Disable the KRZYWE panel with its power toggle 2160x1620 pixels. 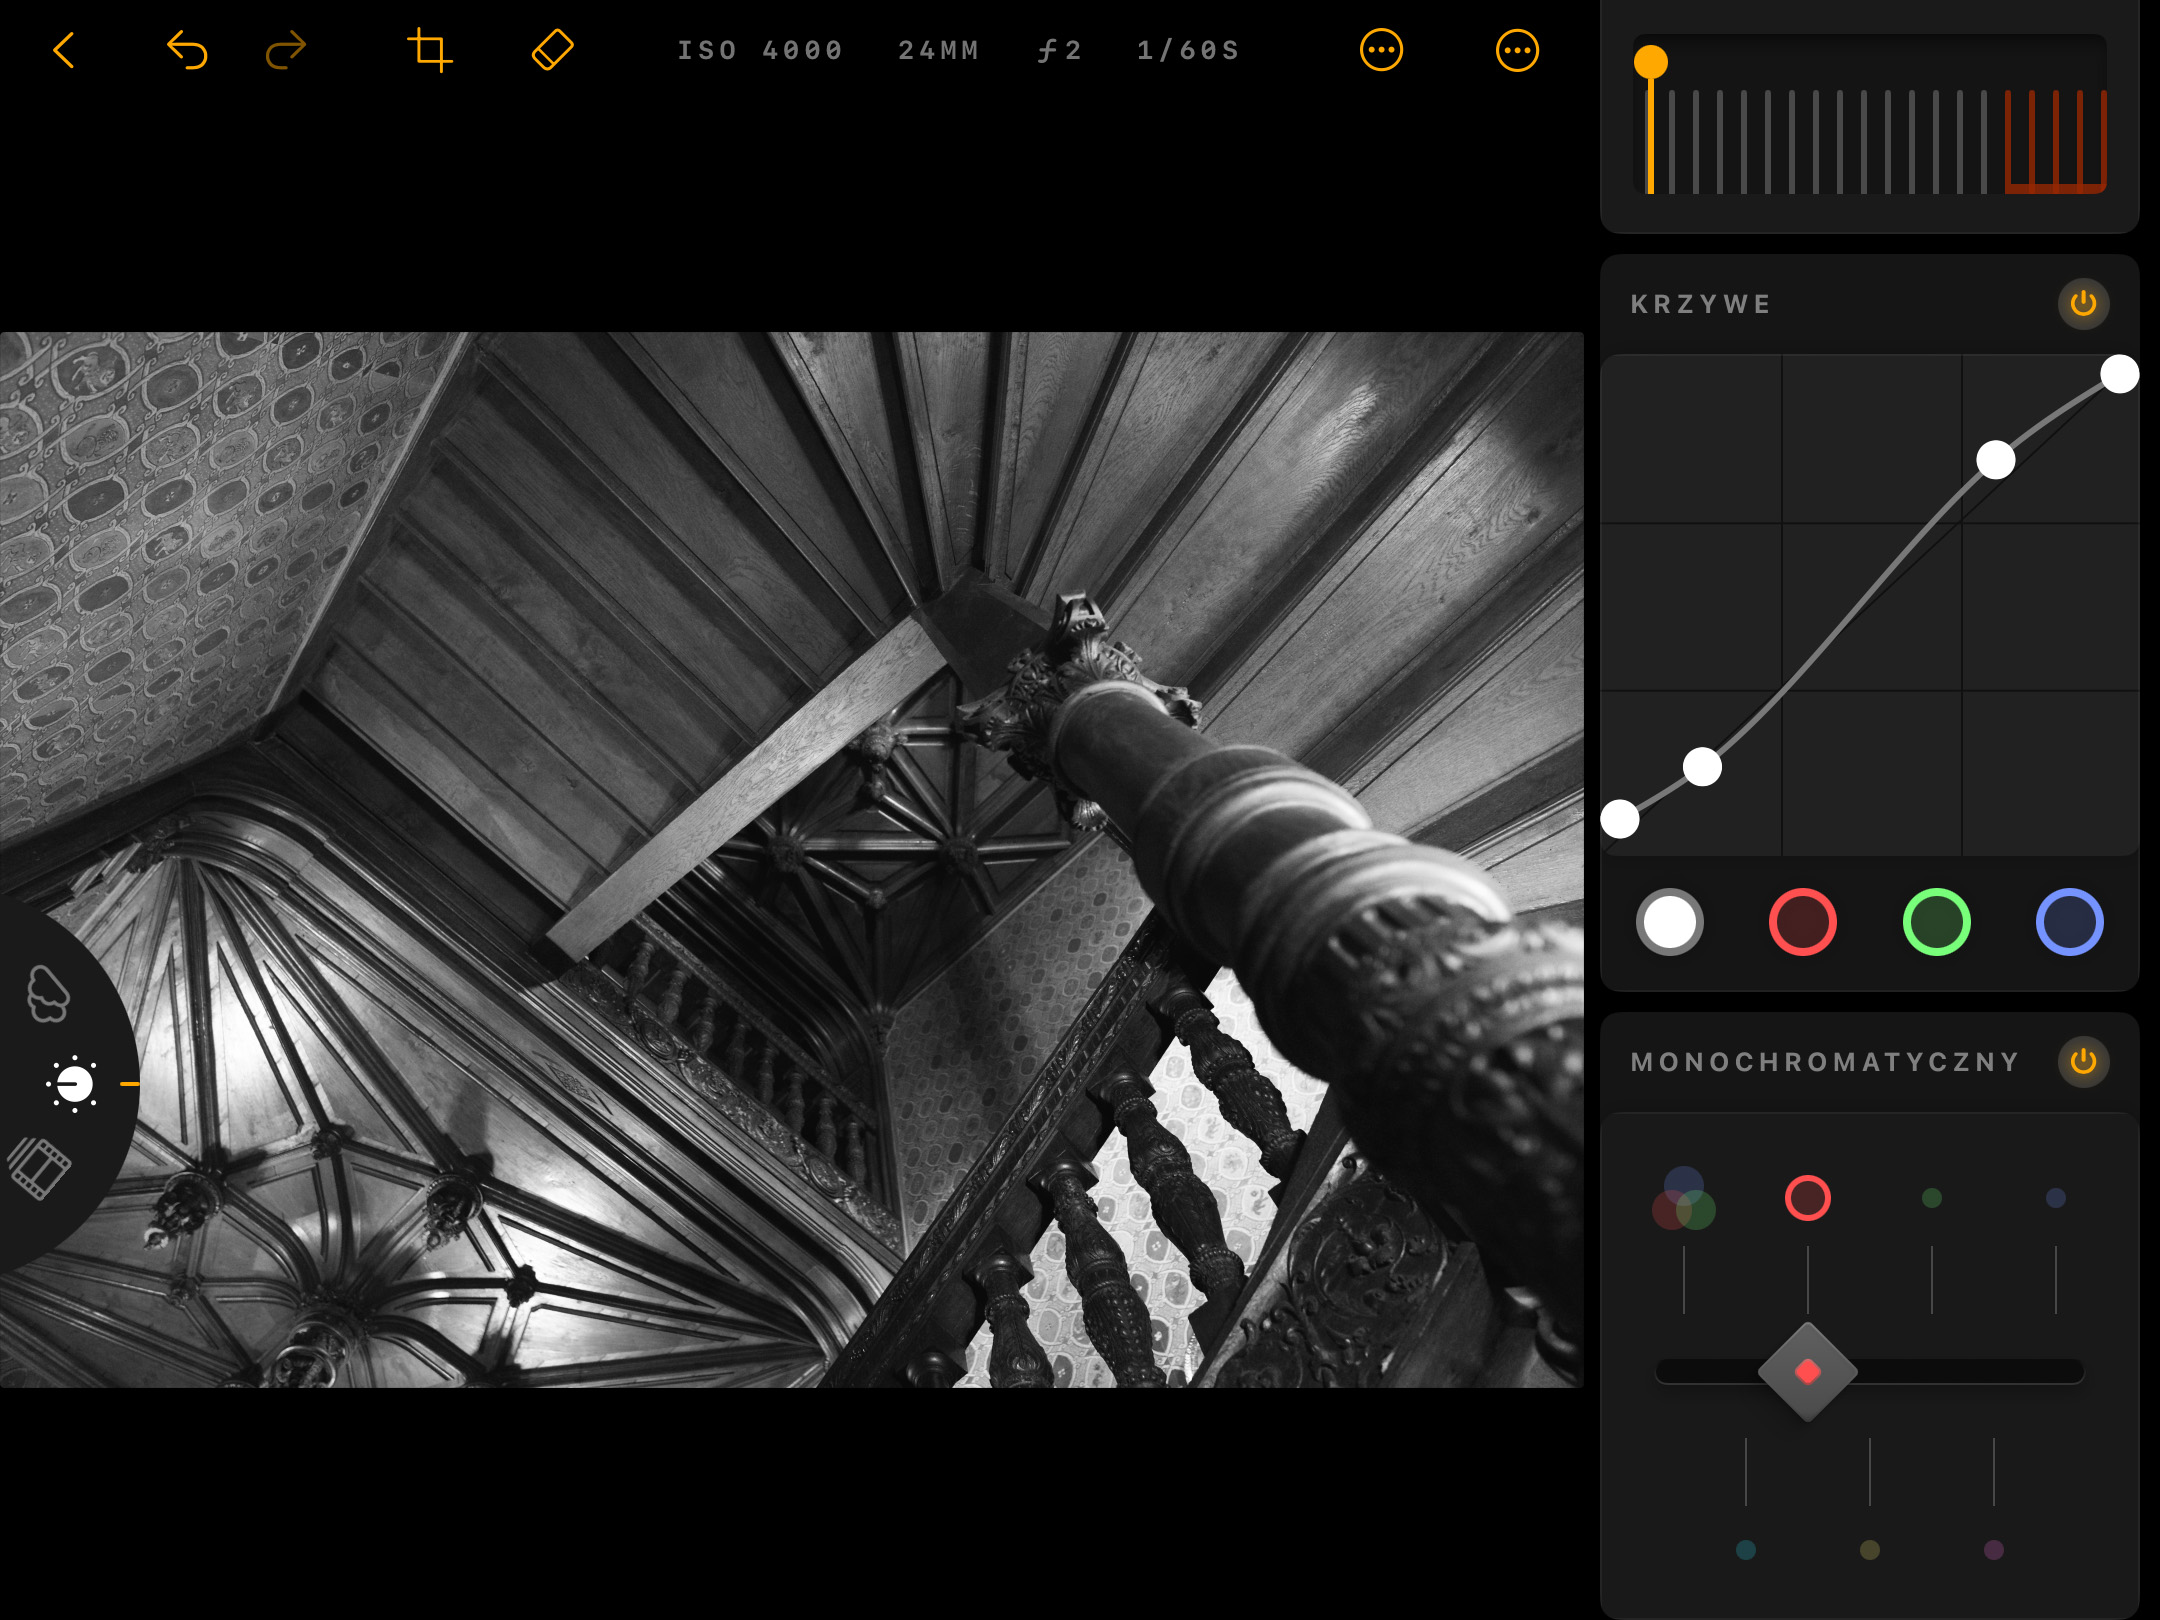[x=2083, y=304]
